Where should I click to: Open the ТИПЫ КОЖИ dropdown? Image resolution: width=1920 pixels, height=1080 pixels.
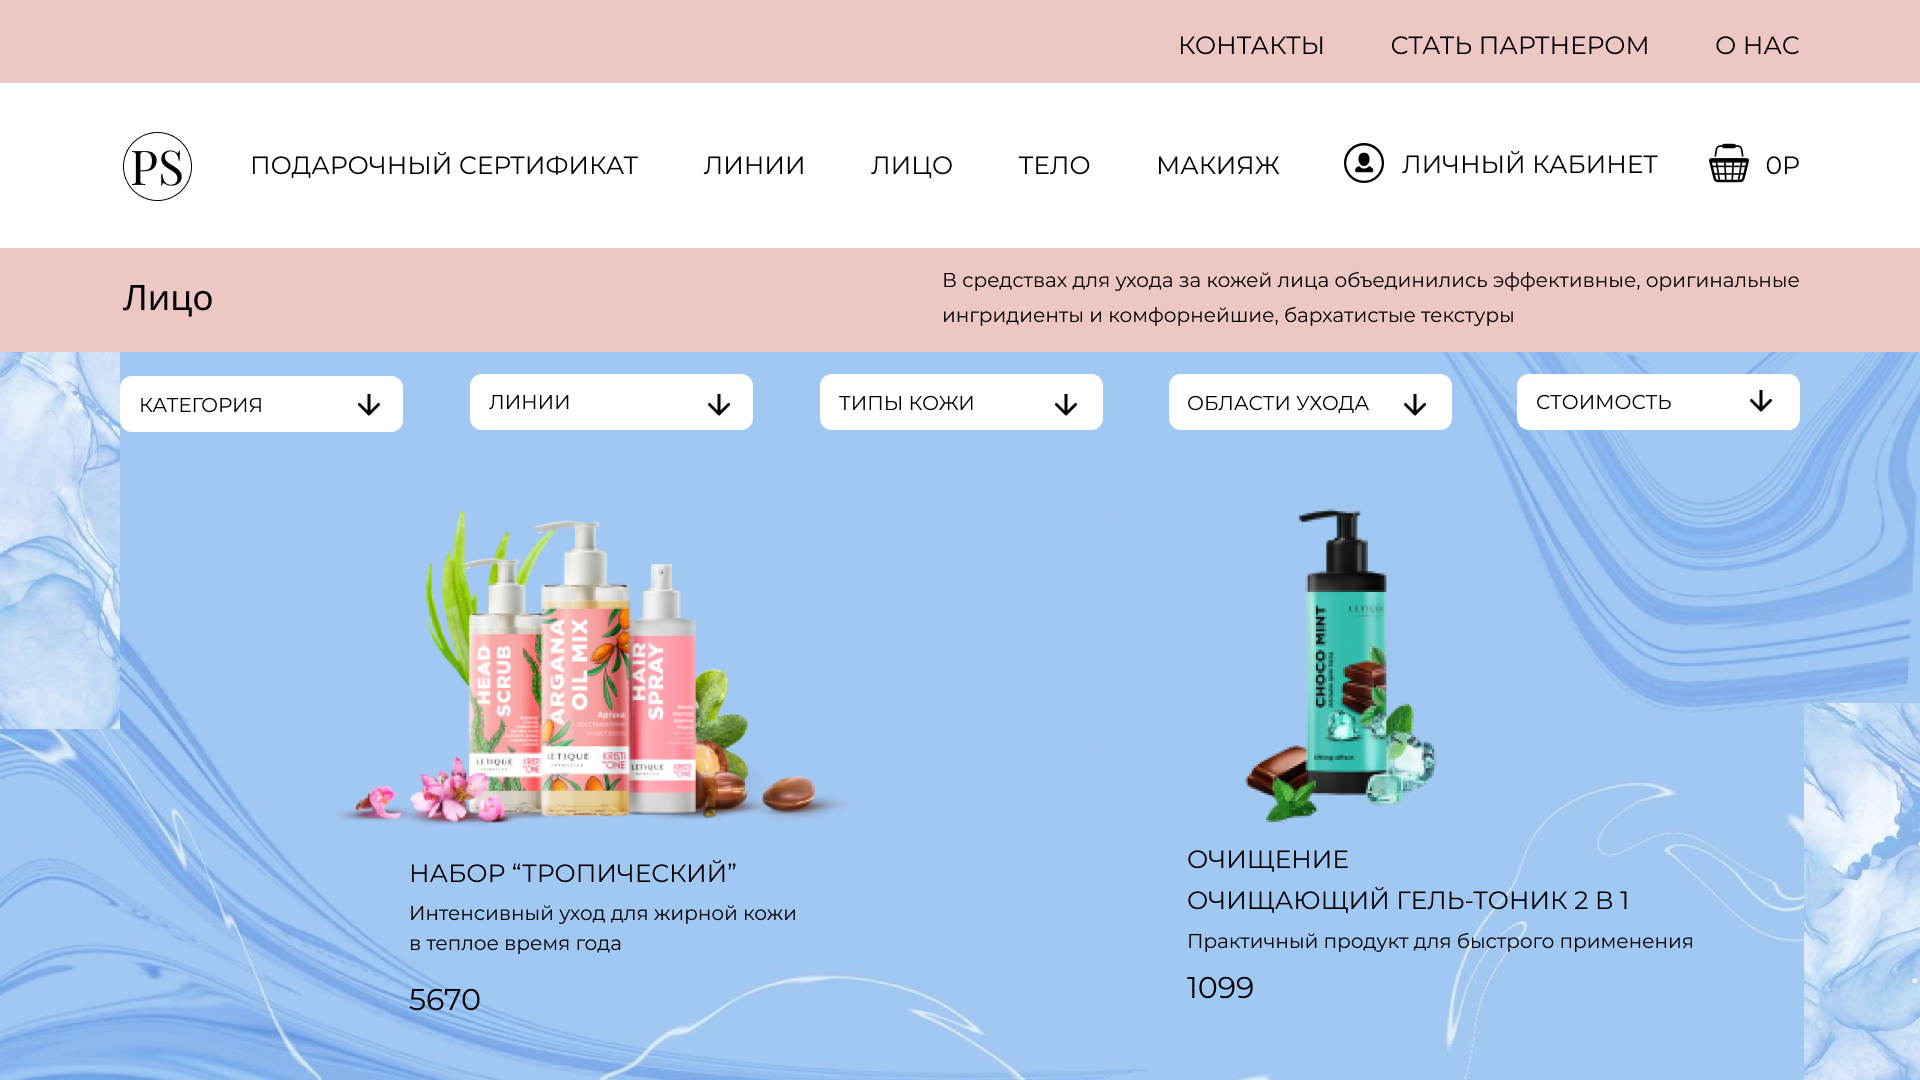961,402
